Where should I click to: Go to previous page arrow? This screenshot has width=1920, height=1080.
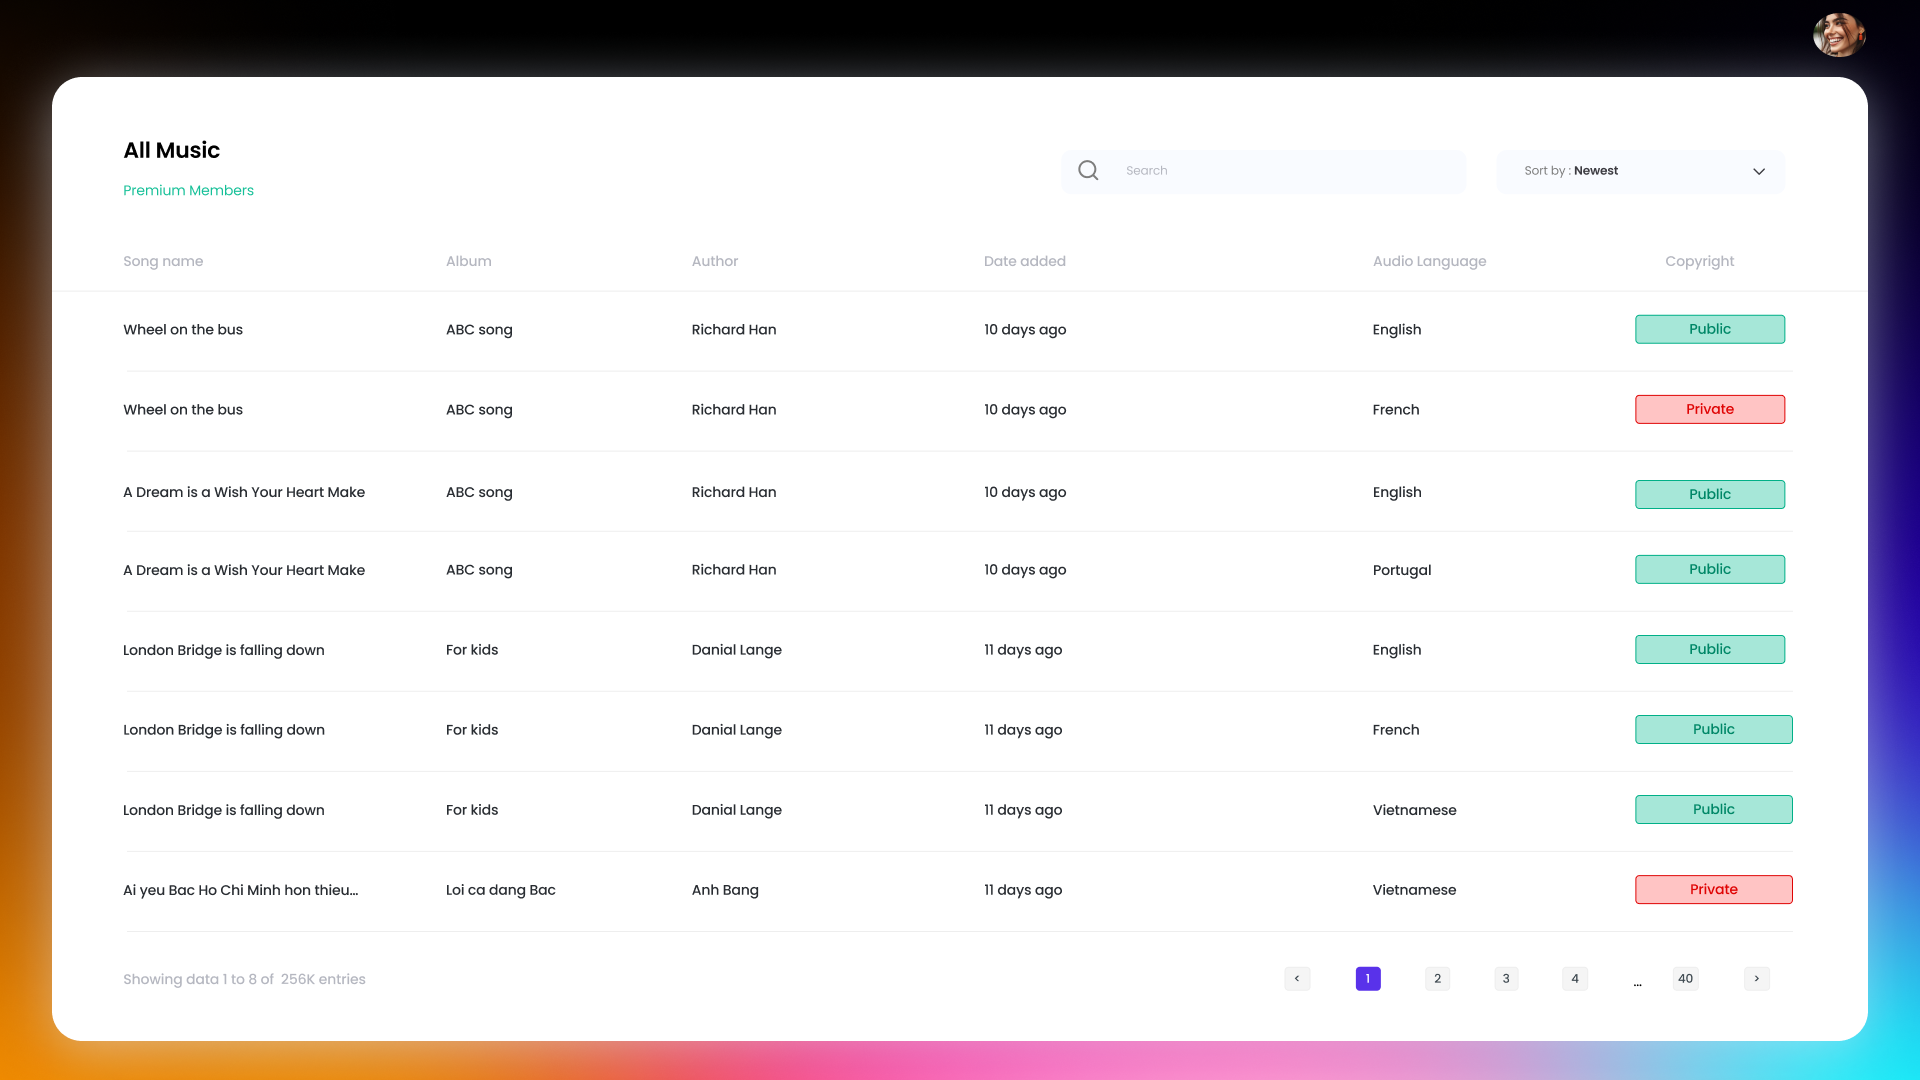1297,979
